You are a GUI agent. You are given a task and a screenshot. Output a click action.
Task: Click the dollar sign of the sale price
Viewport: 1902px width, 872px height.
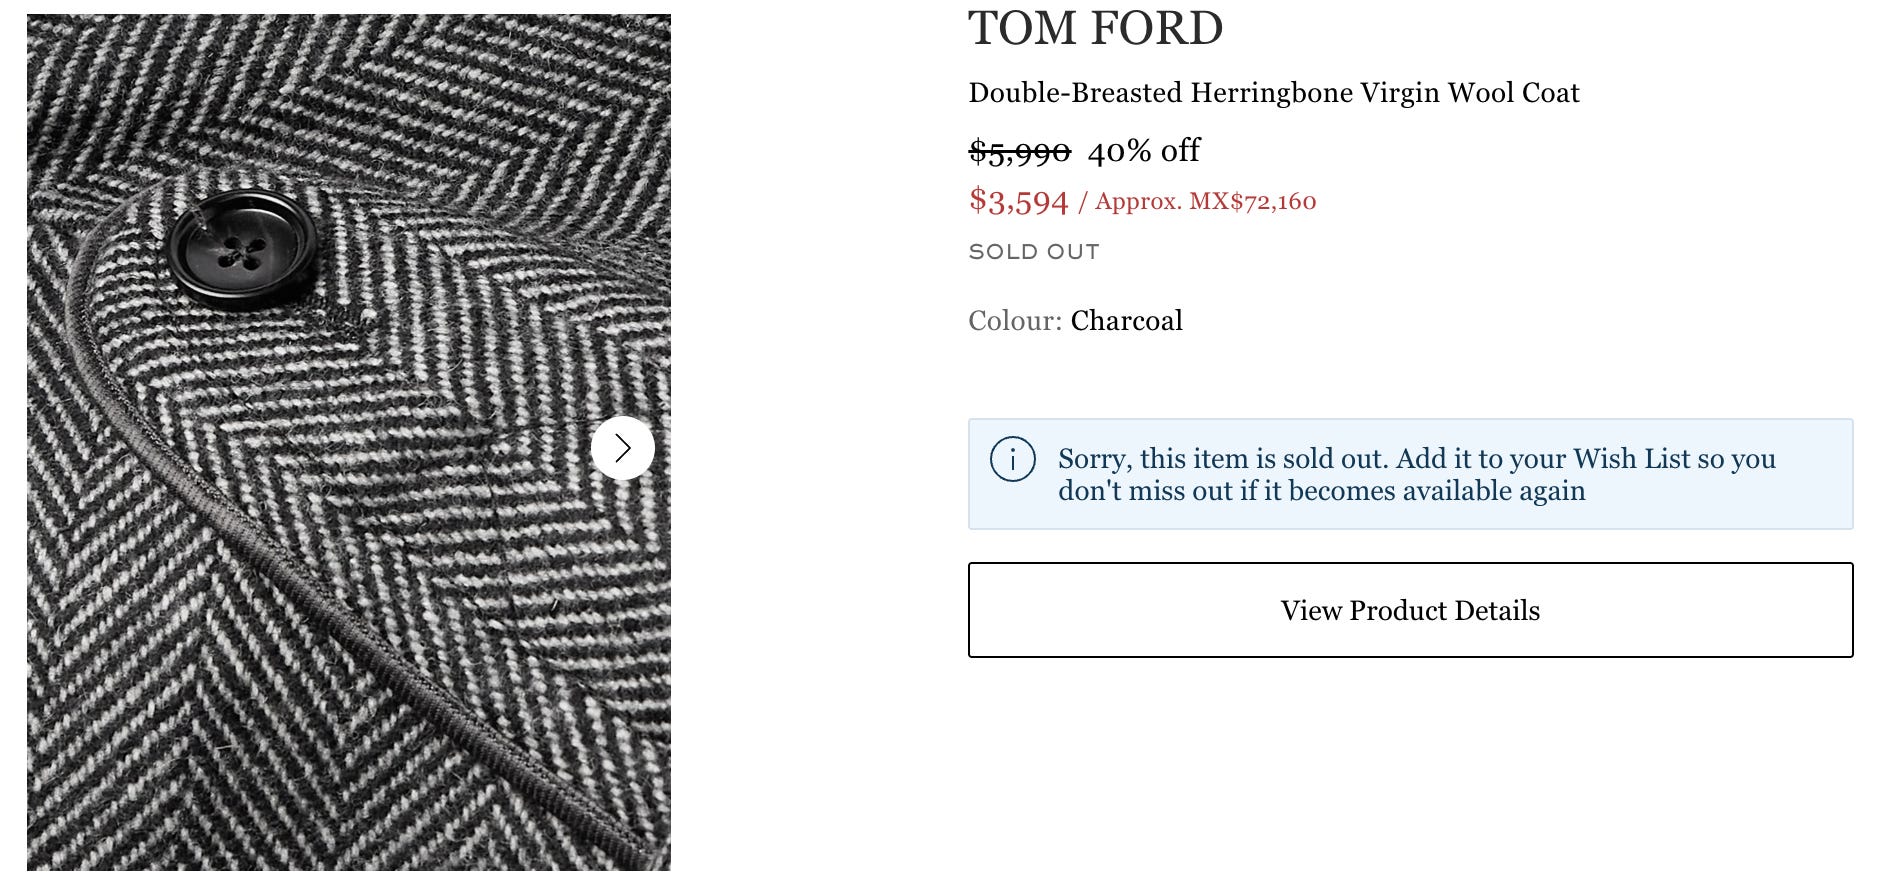pos(977,200)
